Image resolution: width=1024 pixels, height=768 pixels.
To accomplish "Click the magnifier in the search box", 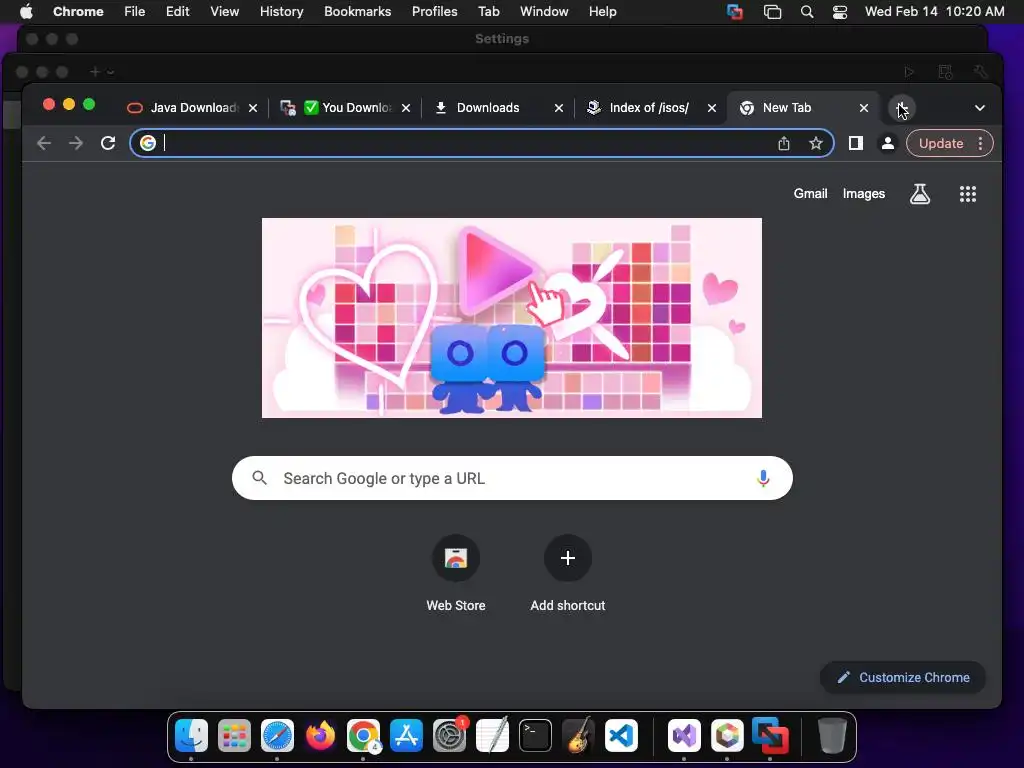I will pos(259,478).
